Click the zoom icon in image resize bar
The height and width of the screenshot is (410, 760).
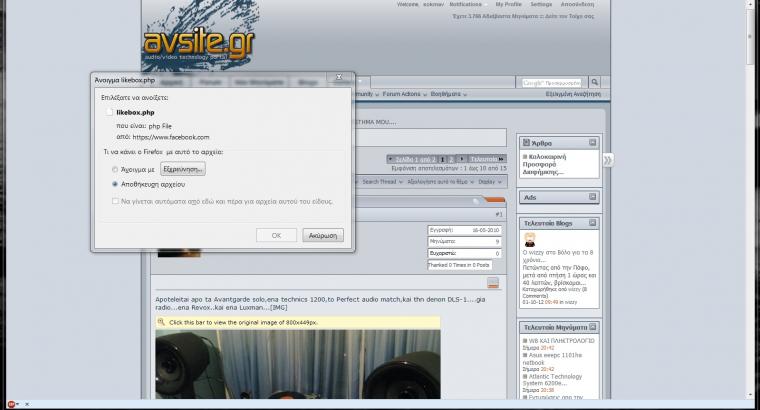coord(161,322)
